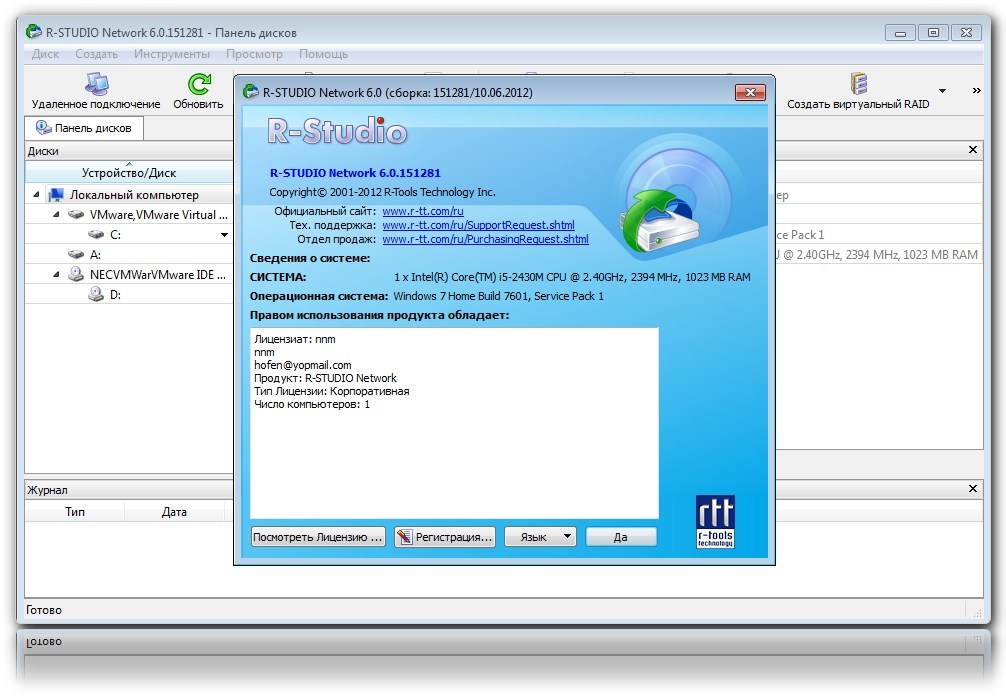Image resolution: width=1006 pixels, height=698 pixels.
Task: Open the Create Virtual RAID dropdown arrow
Action: pyautogui.click(x=942, y=91)
